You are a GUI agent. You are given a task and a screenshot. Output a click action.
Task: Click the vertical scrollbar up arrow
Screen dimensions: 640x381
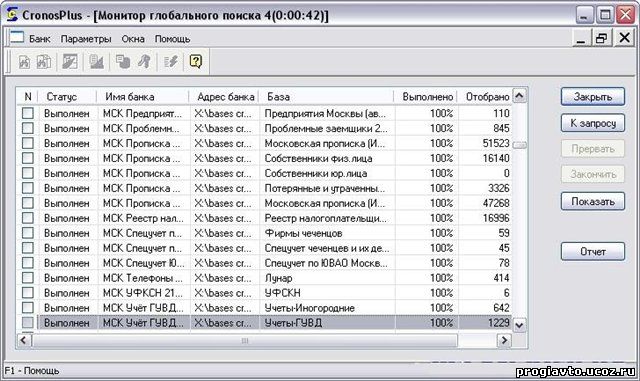tap(519, 96)
